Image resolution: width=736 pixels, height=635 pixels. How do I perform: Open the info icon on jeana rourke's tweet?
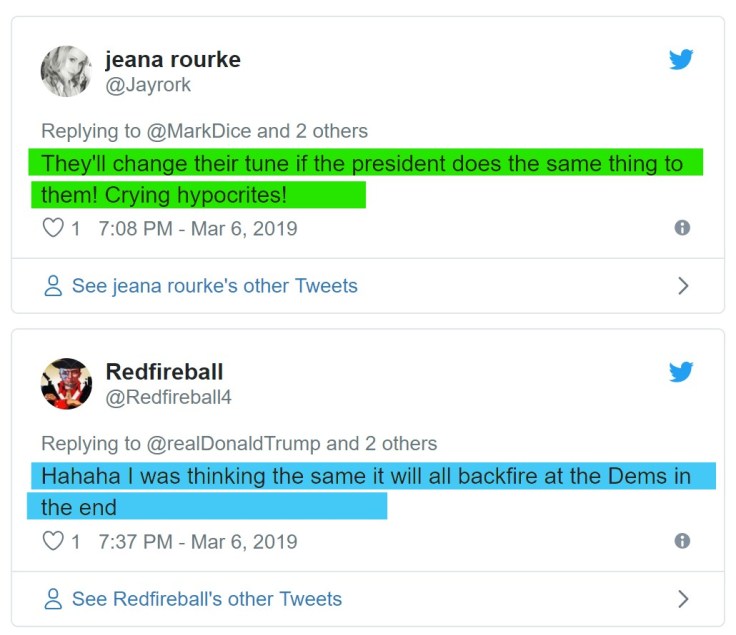pyautogui.click(x=682, y=228)
